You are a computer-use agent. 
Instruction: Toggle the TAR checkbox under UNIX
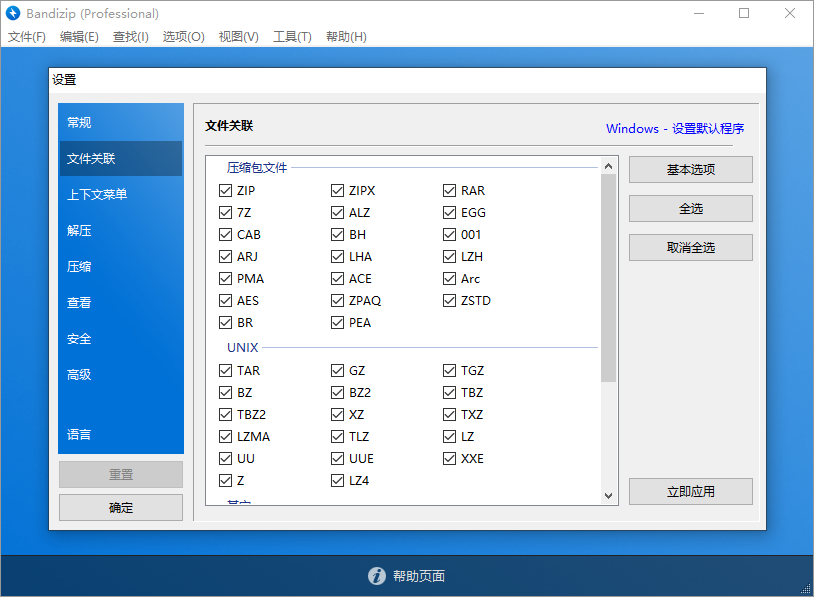pos(225,370)
